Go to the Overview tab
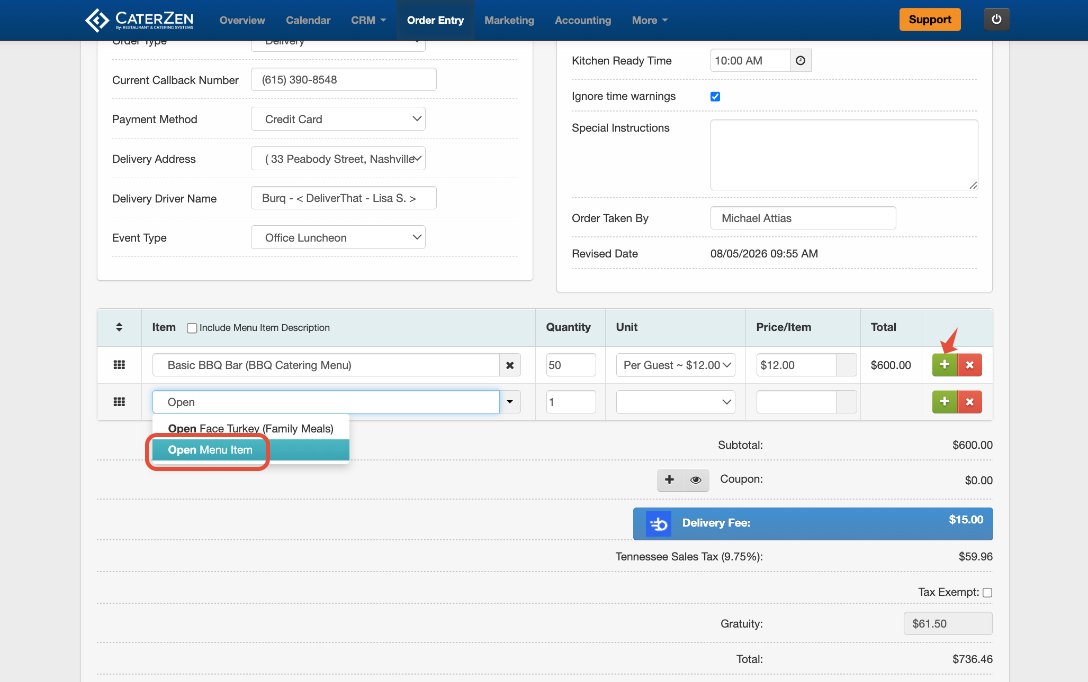Viewport: 1088px width, 682px height. tap(242, 20)
